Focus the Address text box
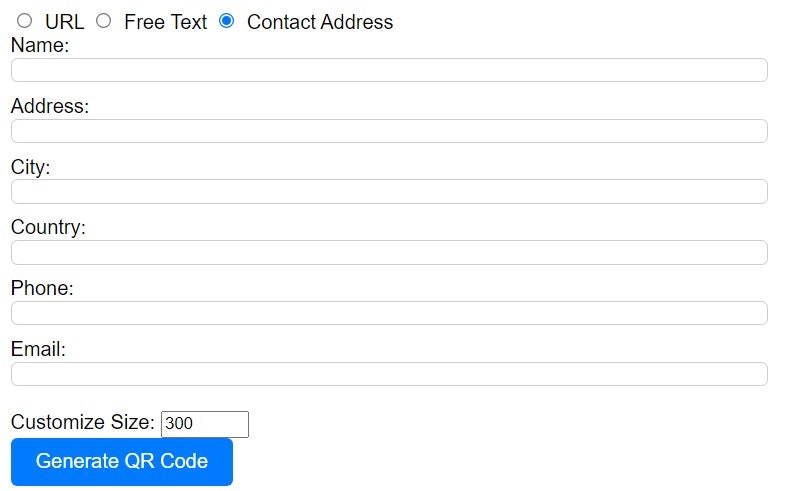The image size is (785, 491). pyautogui.click(x=389, y=131)
